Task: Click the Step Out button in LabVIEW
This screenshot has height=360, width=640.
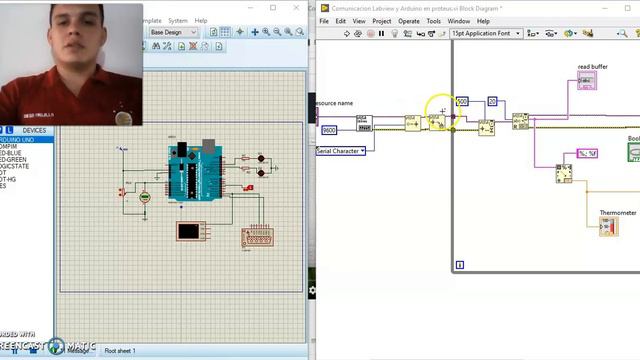Action: click(x=442, y=33)
